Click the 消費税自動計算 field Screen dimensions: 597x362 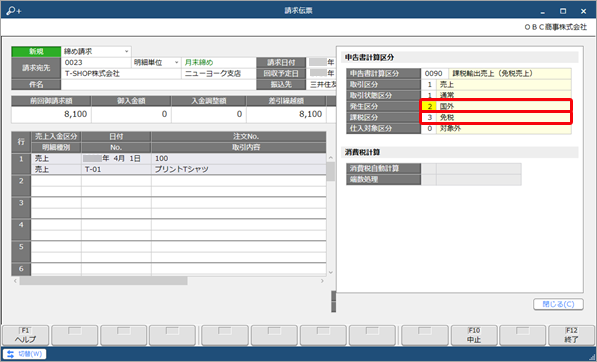[x=471, y=168]
